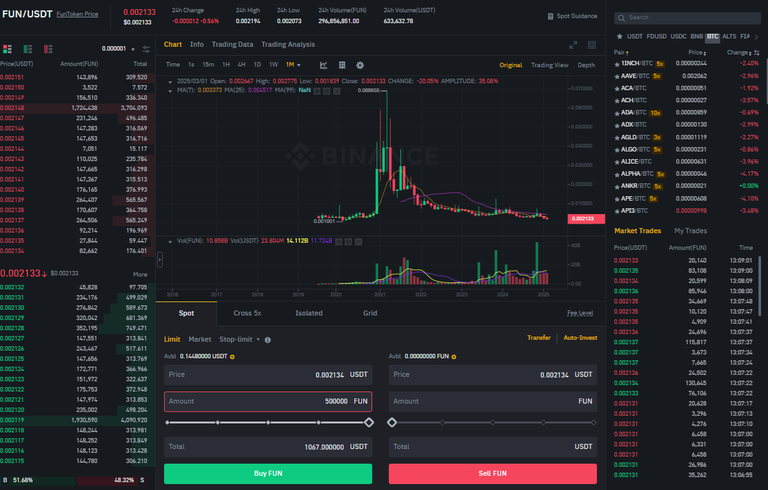Viewport: 768px width, 490px height.
Task: Select Limit order type
Action: click(x=172, y=339)
